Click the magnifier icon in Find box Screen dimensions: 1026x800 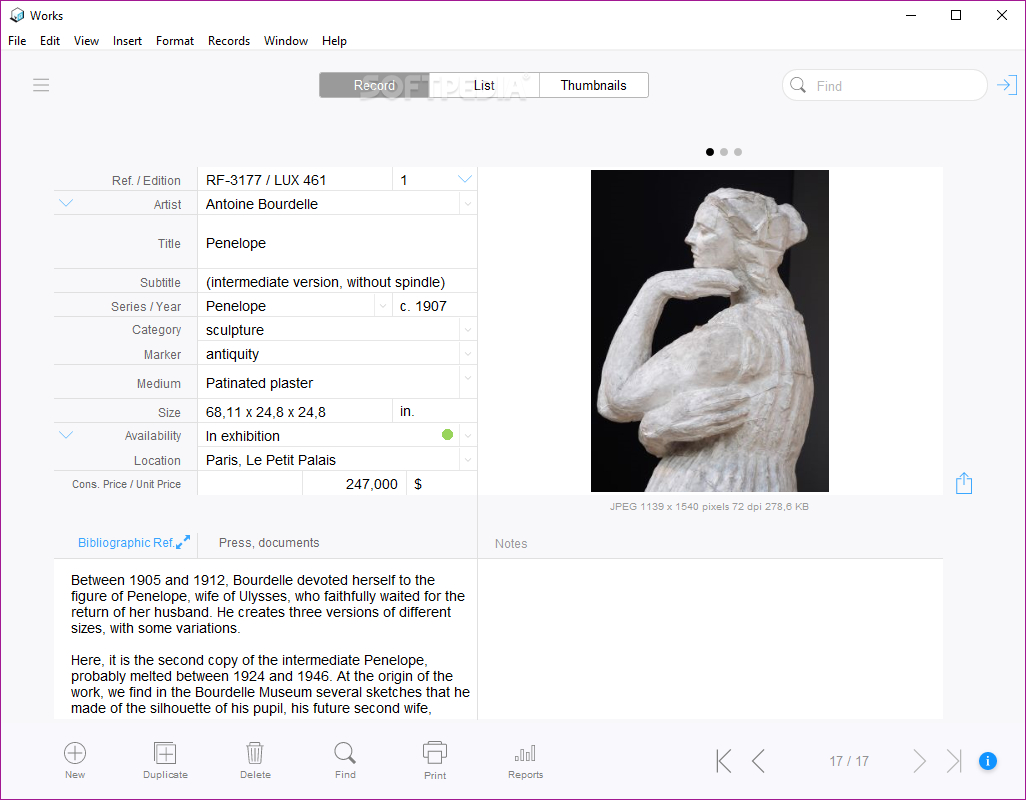pos(798,85)
